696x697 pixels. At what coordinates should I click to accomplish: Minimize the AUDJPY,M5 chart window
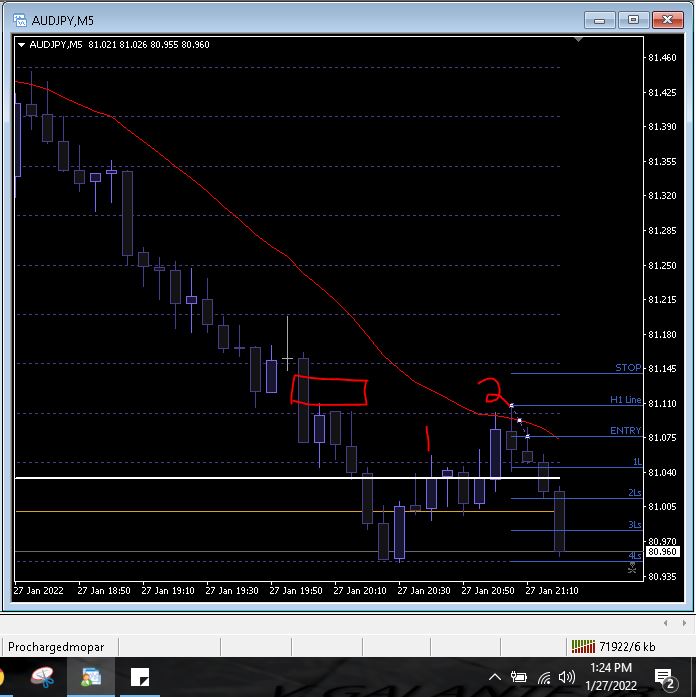tap(600, 20)
